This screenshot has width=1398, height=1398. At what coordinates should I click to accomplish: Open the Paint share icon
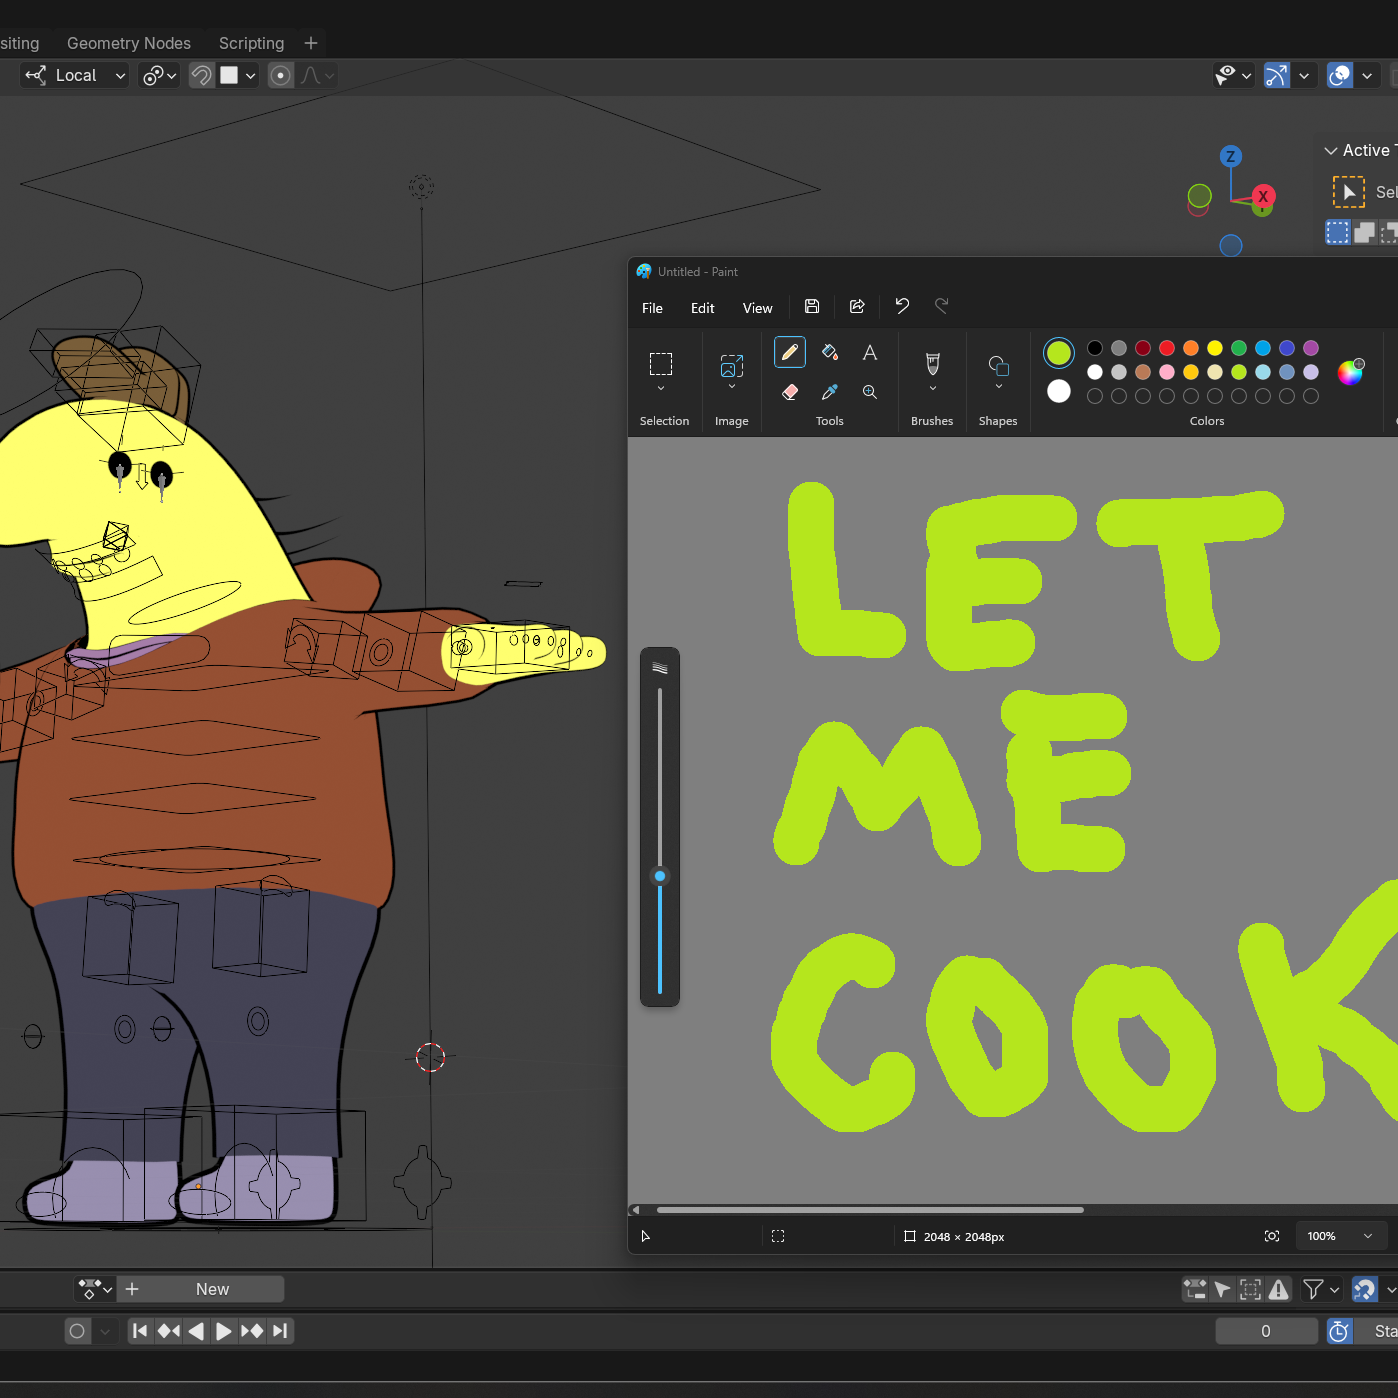pyautogui.click(x=857, y=307)
